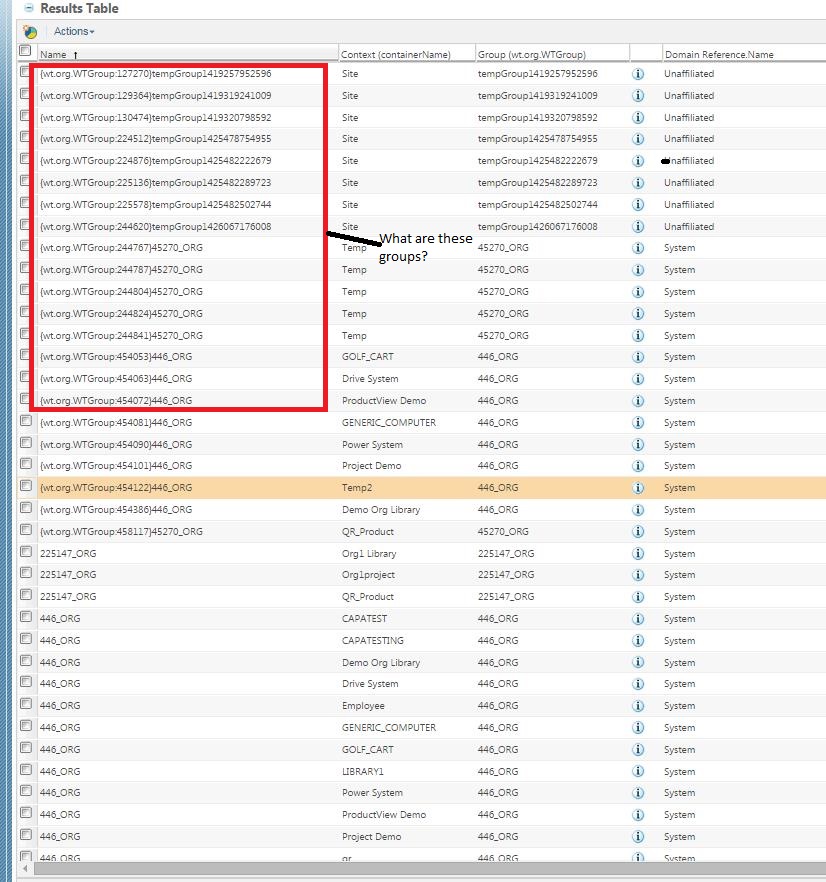The image size is (826, 882).
Task: Click group cell 45270_ORG in the WTGroup:458117 QR_Product row
Action: pos(503,532)
